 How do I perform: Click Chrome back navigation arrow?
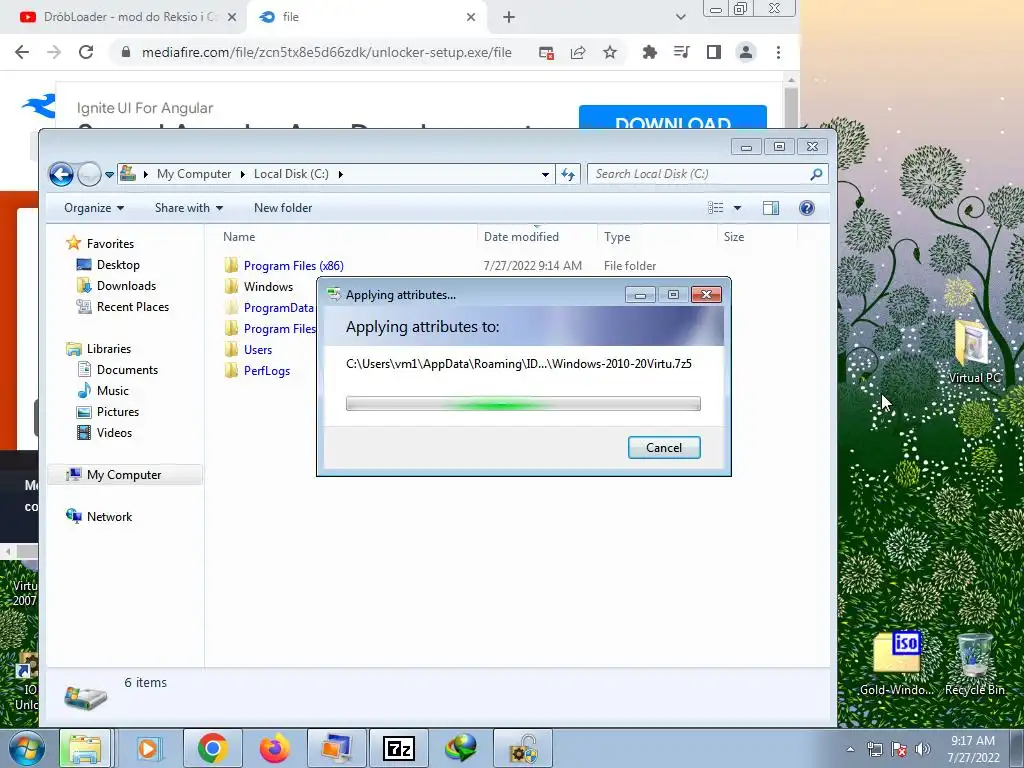click(22, 52)
